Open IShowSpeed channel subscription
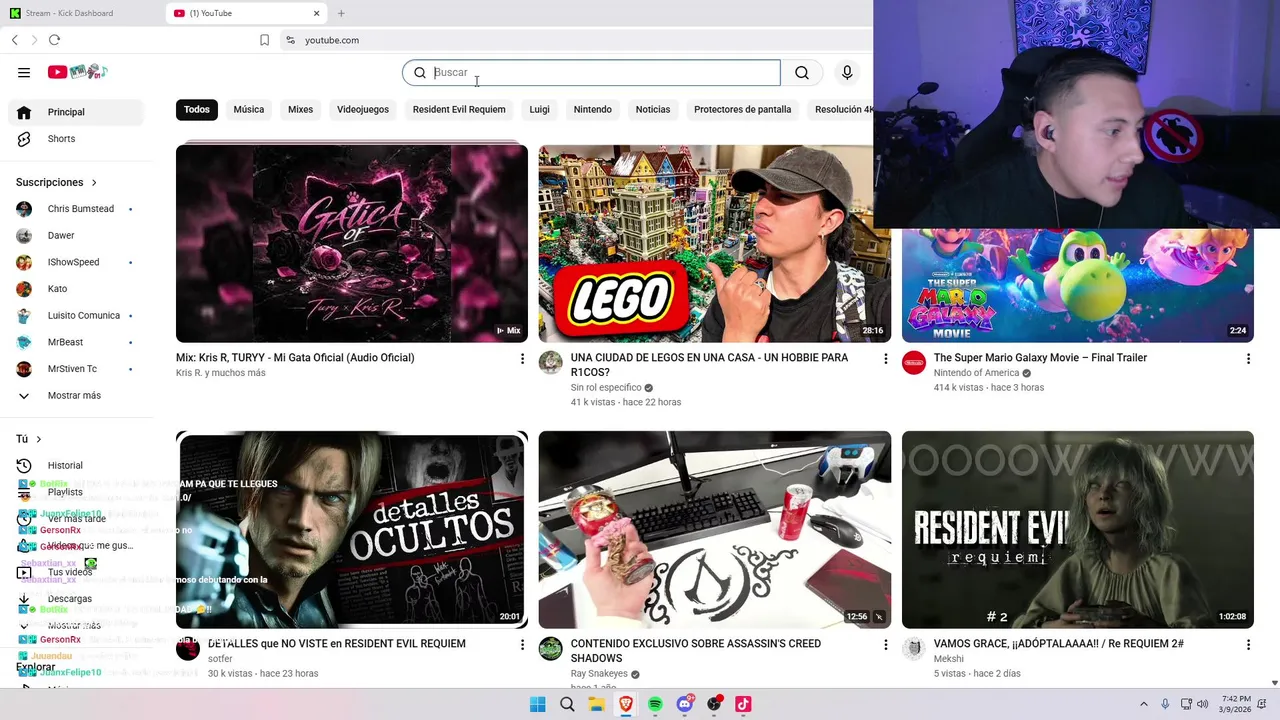 coord(76,262)
